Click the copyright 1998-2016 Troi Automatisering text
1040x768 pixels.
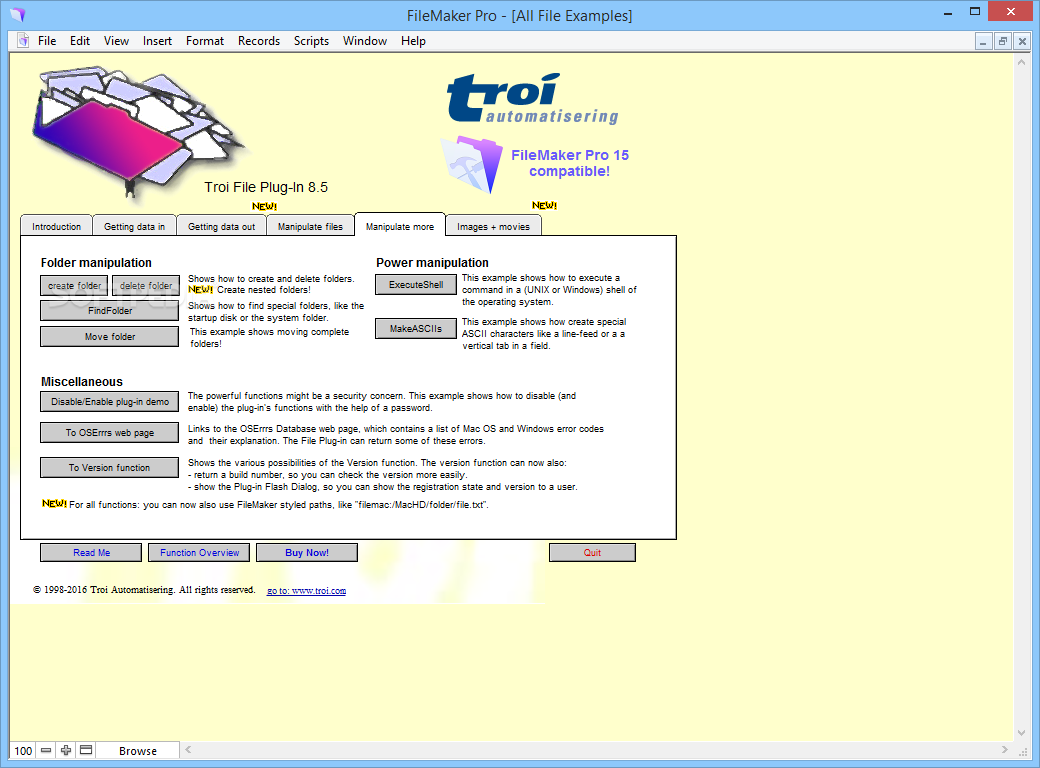(x=144, y=590)
